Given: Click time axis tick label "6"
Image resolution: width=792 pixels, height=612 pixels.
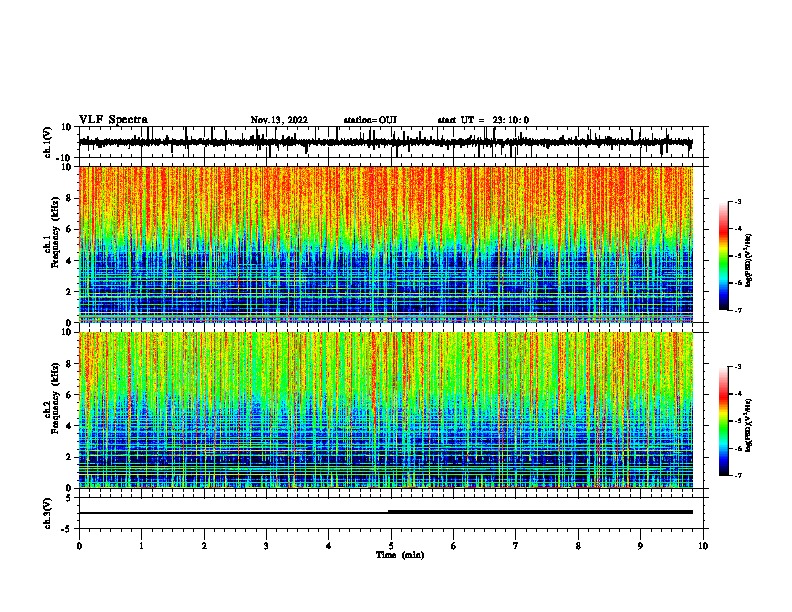Looking at the screenshot, I should pos(454,546).
